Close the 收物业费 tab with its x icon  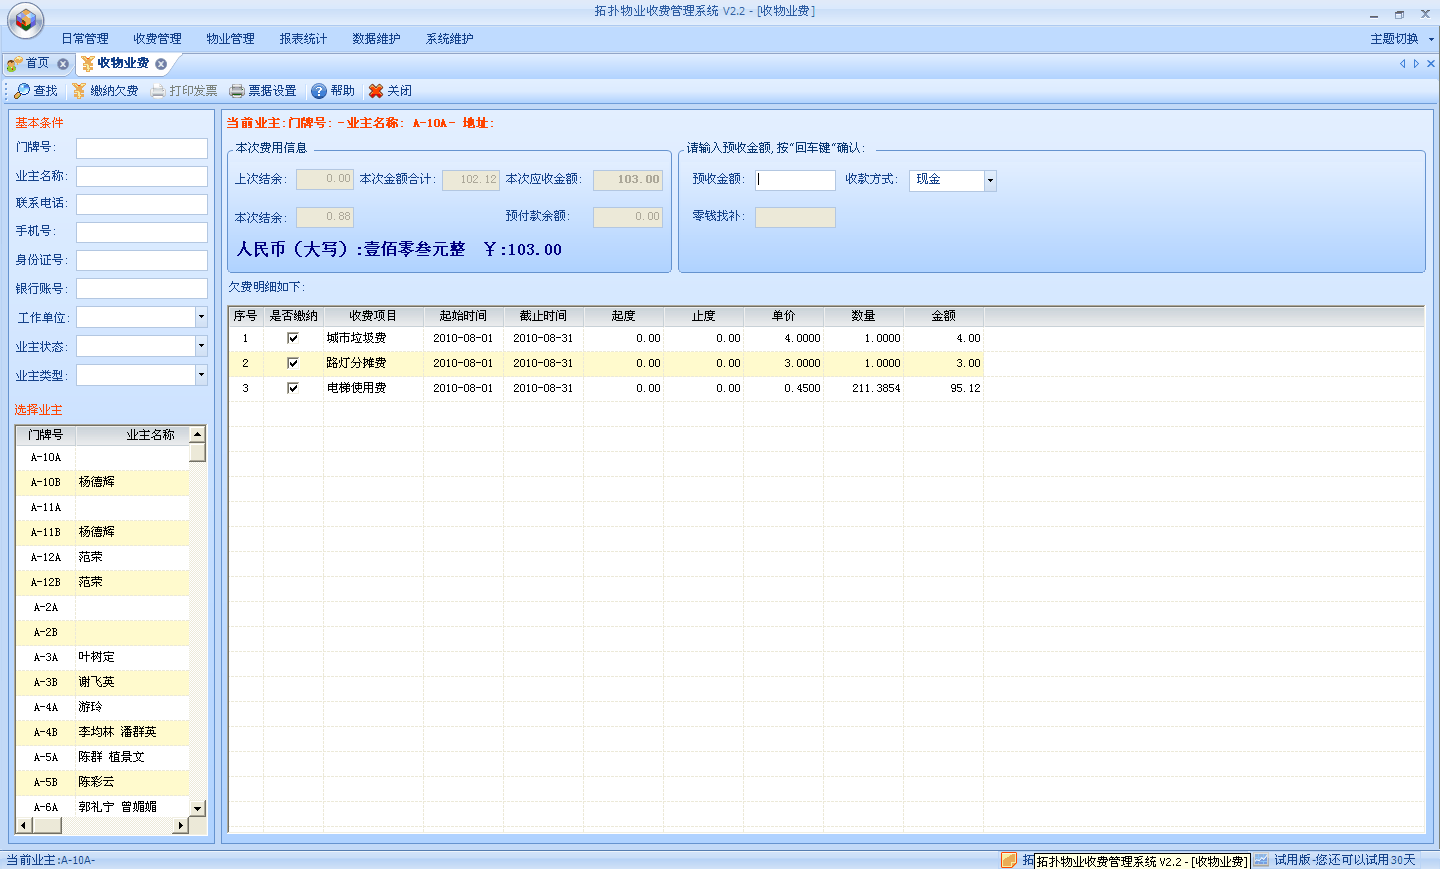[x=161, y=64]
